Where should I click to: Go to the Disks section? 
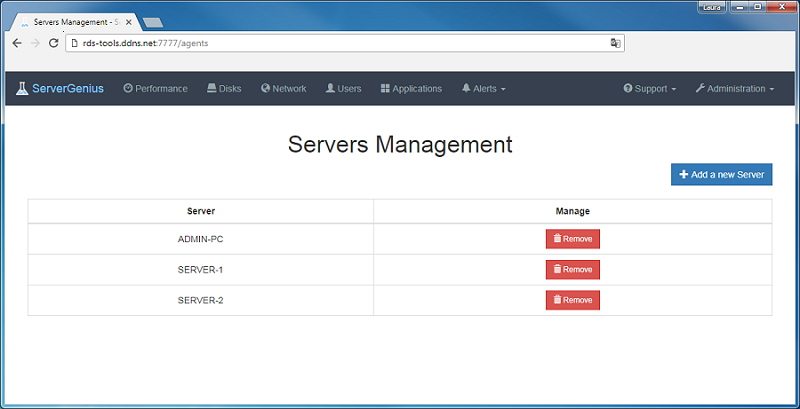click(x=224, y=89)
